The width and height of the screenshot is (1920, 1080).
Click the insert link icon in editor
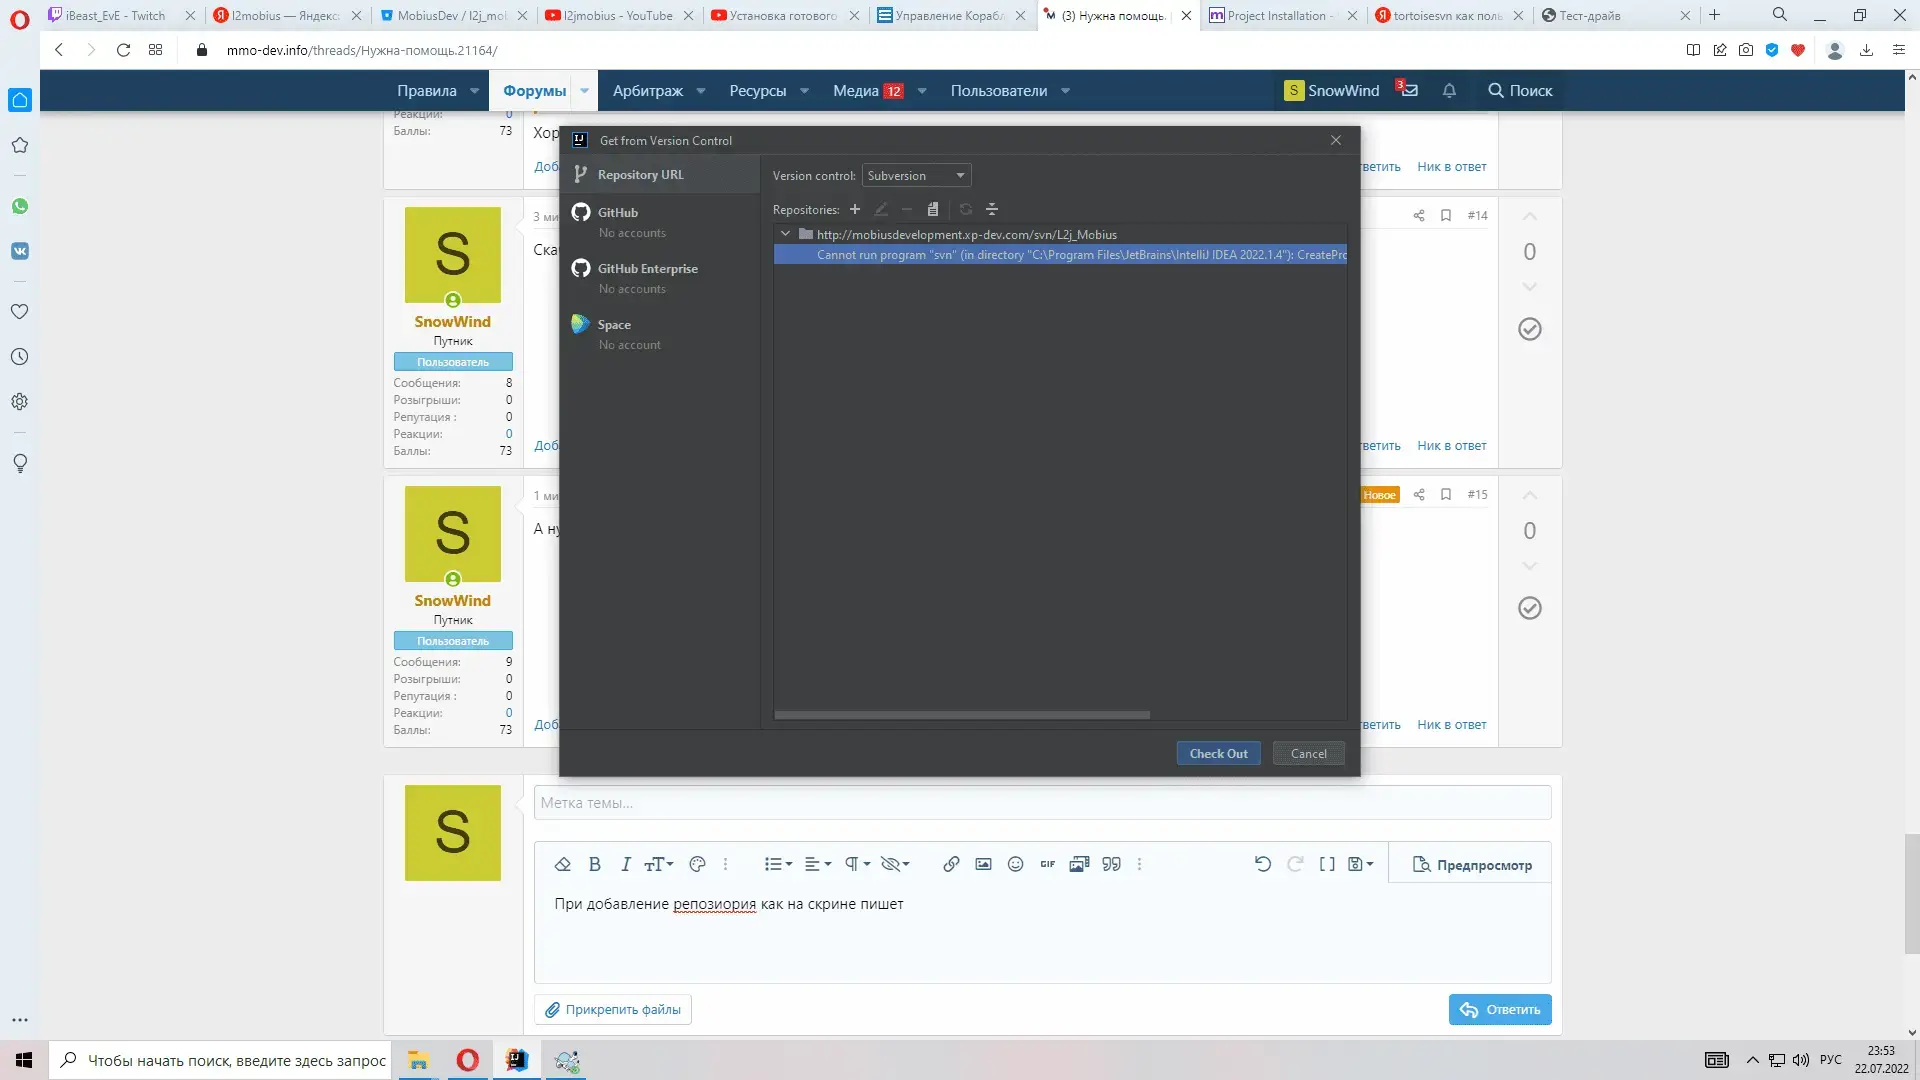coord(951,865)
